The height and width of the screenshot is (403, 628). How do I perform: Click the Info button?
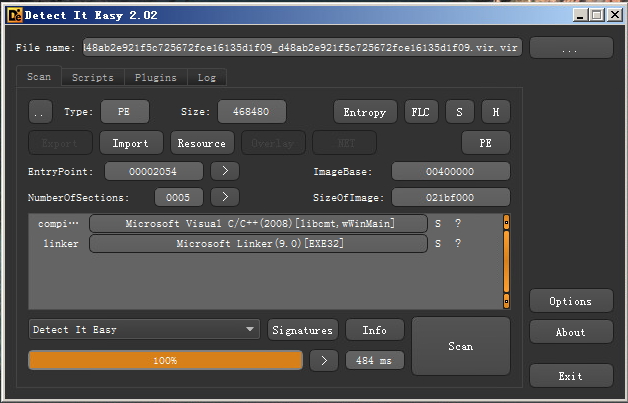tap(374, 330)
